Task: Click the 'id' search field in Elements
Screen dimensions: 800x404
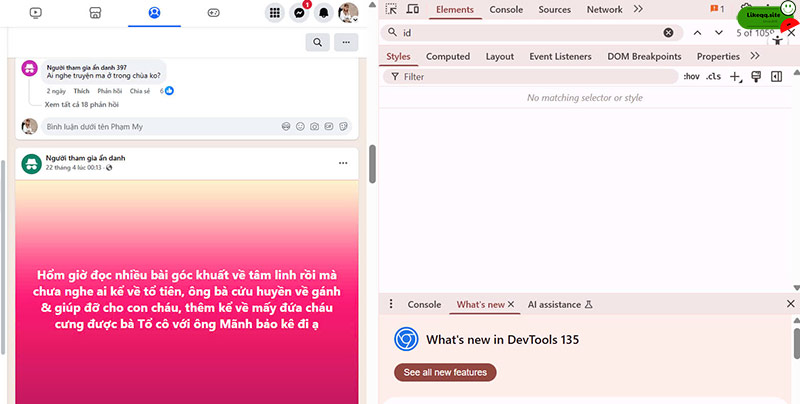Action: 530,33
